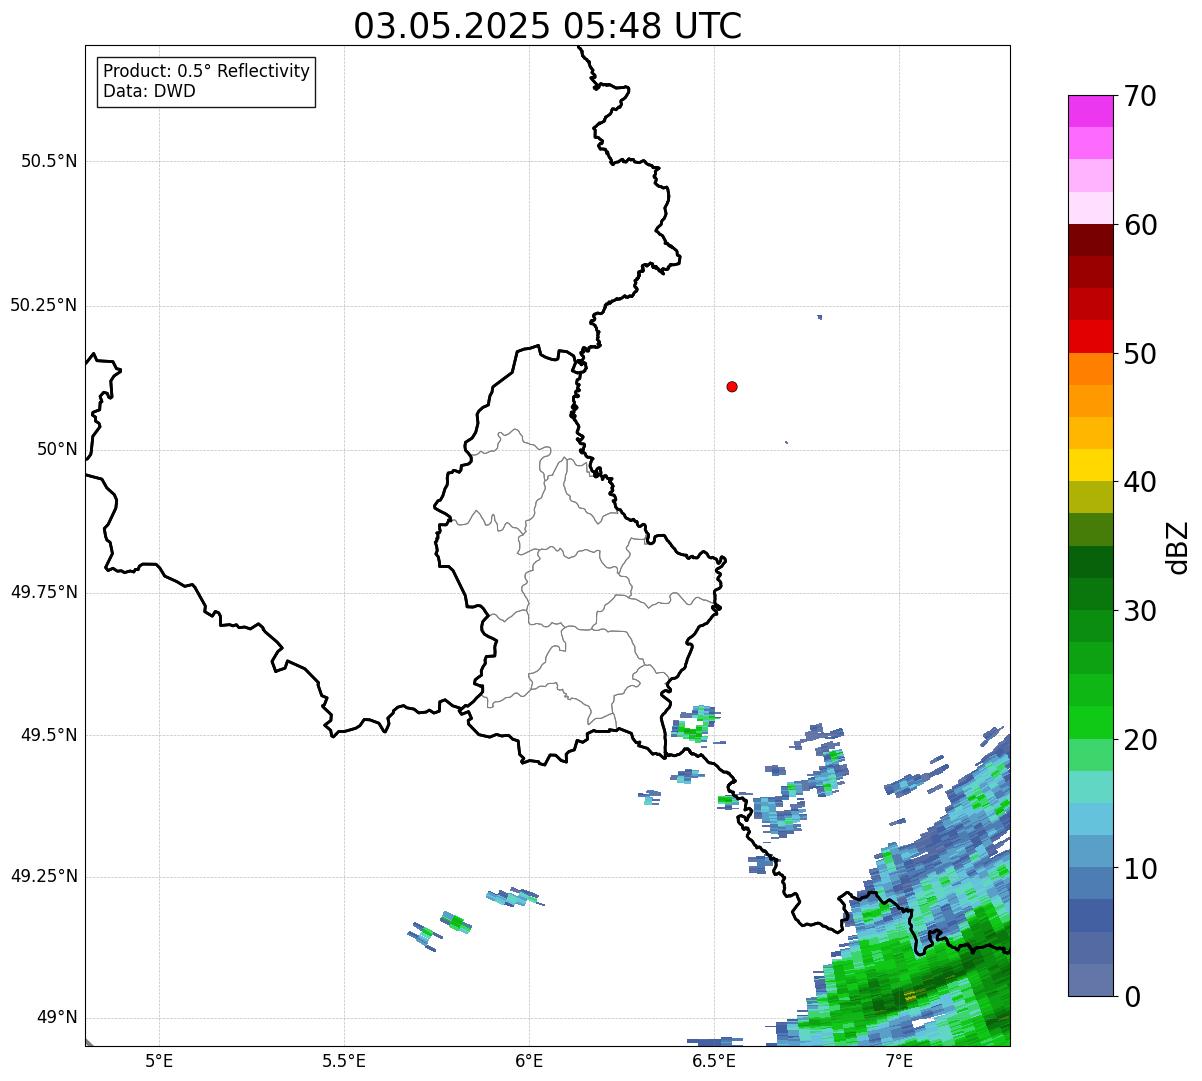The image size is (1202, 1081).
Task: Click the dark blue colorbar swatch below 10
Action: tap(1089, 915)
